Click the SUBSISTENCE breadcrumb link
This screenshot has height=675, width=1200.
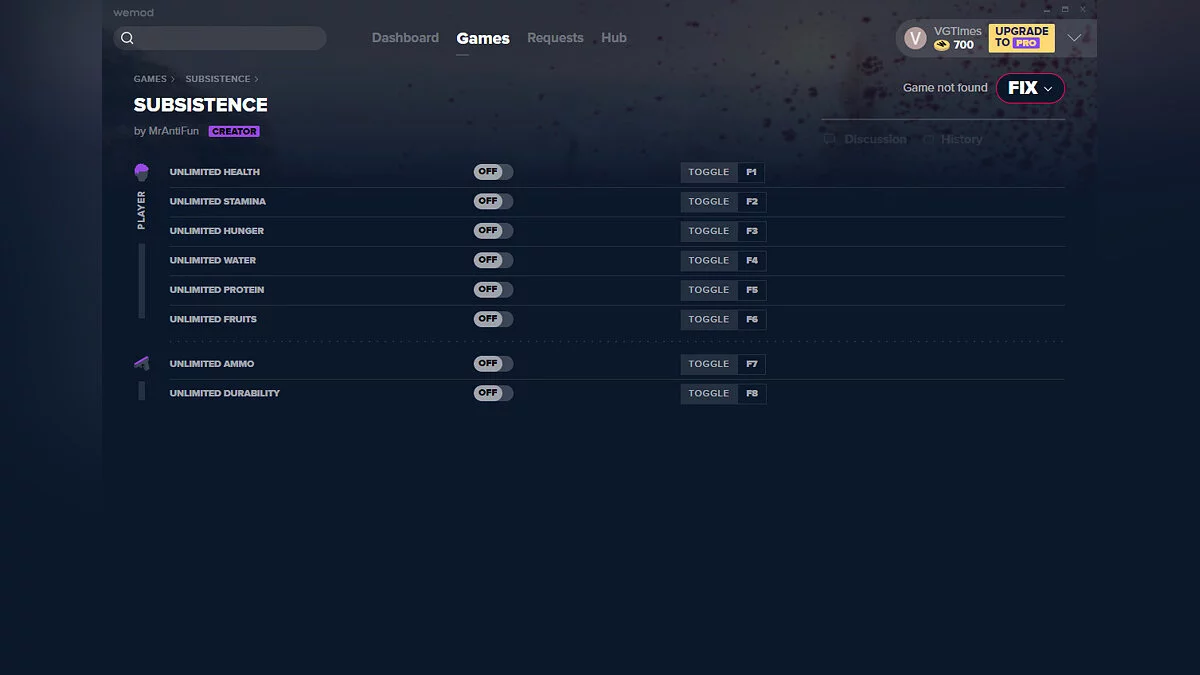point(217,79)
